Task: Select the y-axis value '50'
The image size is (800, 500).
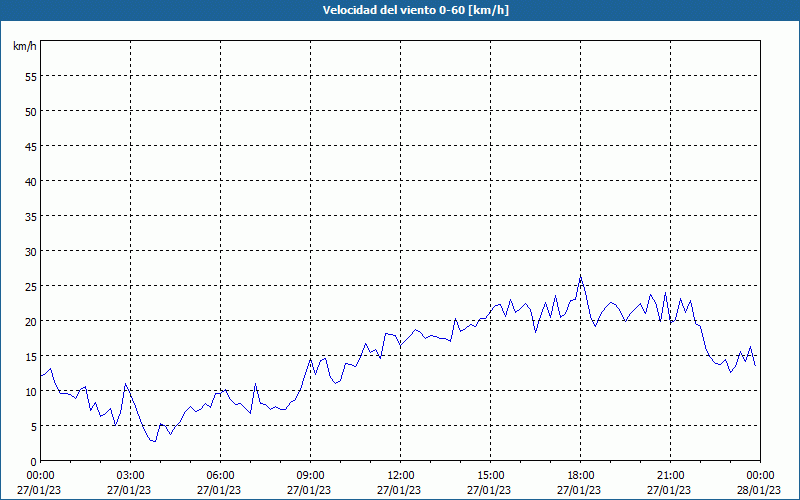Action: point(31,112)
